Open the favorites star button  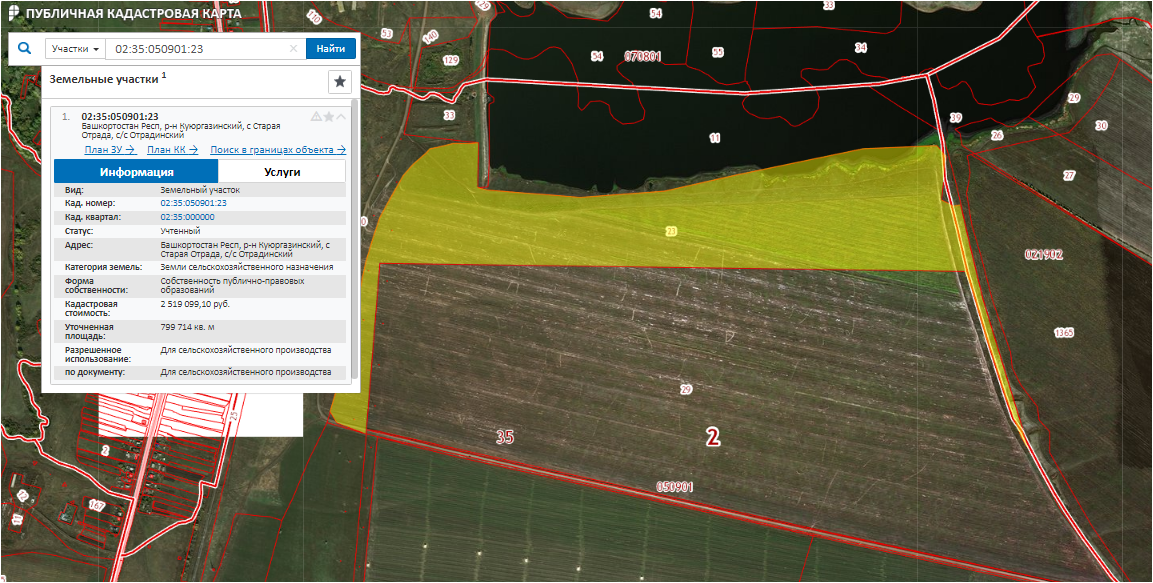click(x=340, y=82)
